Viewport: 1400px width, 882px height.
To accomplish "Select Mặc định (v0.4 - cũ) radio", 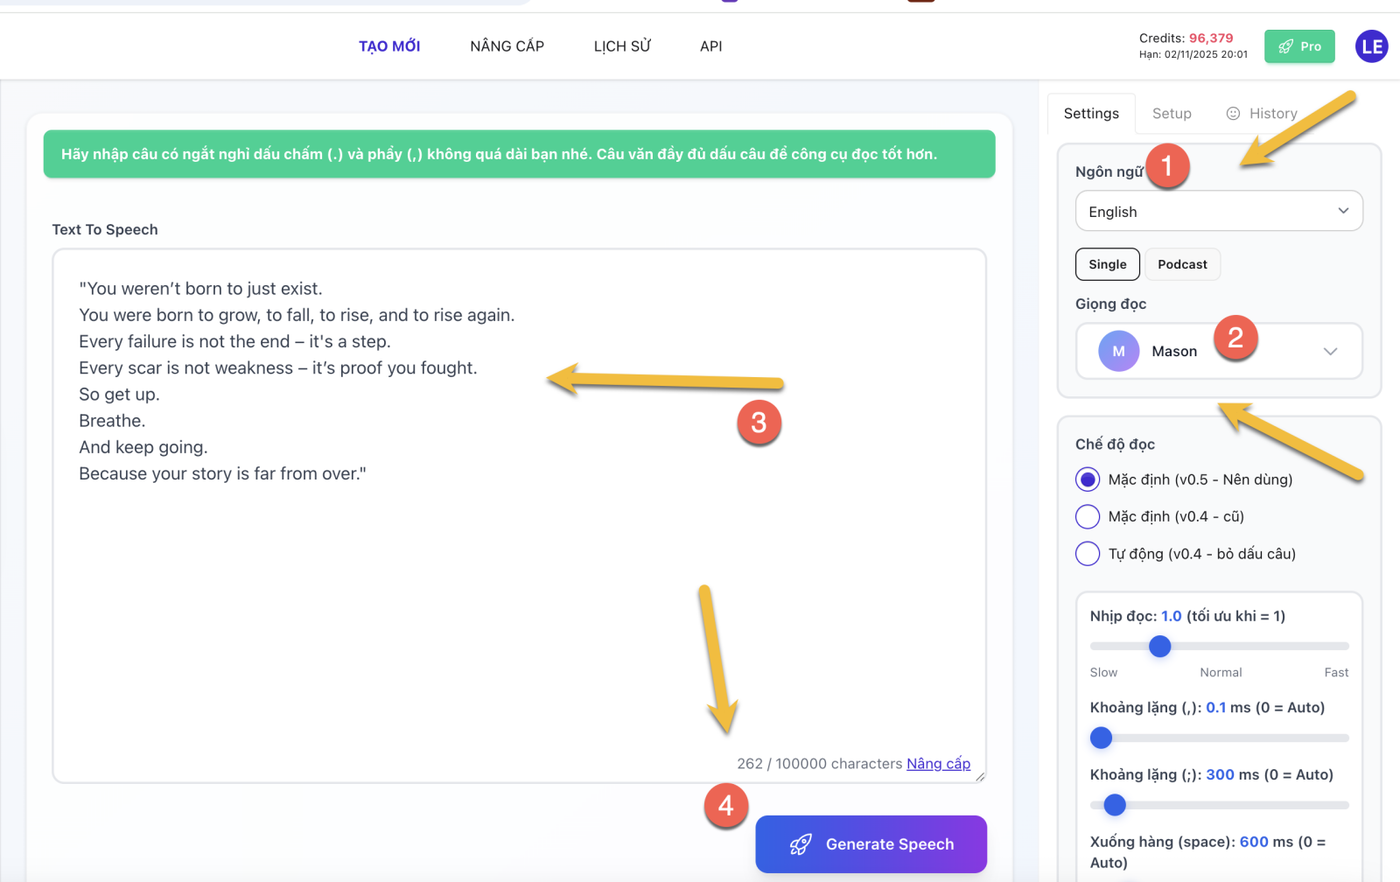I will tap(1087, 516).
